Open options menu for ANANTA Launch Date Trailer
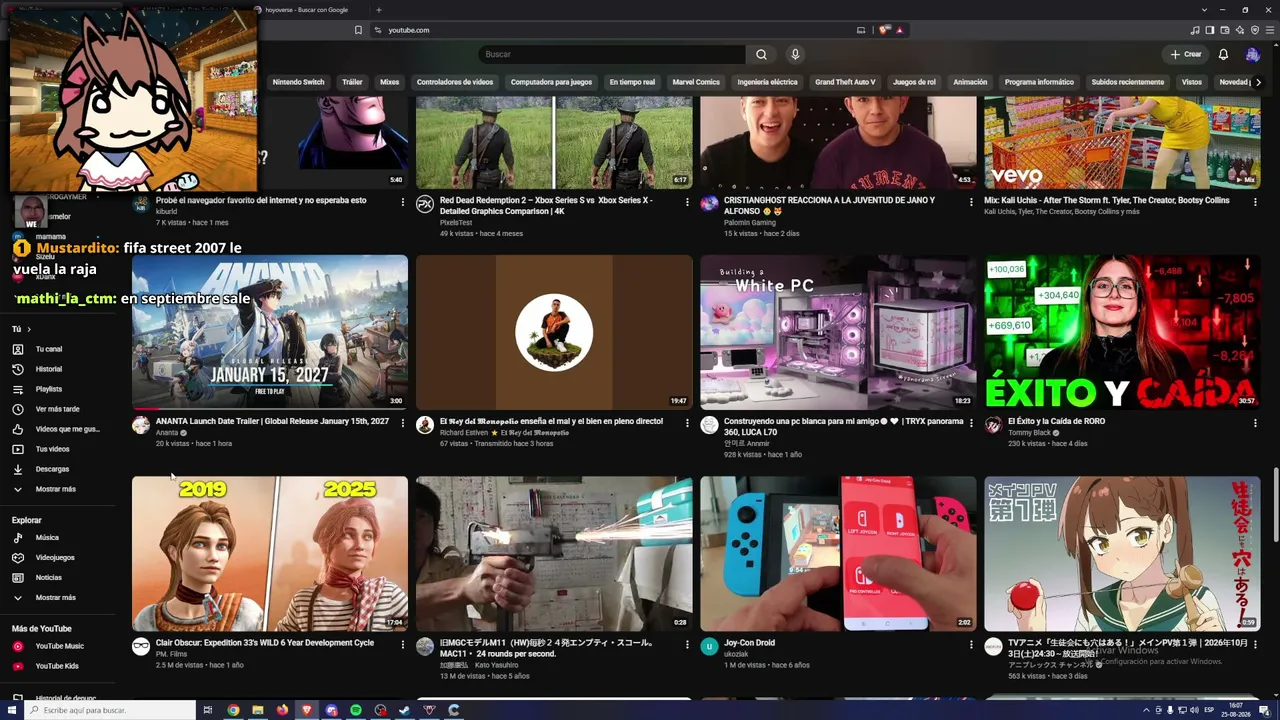 403,423
